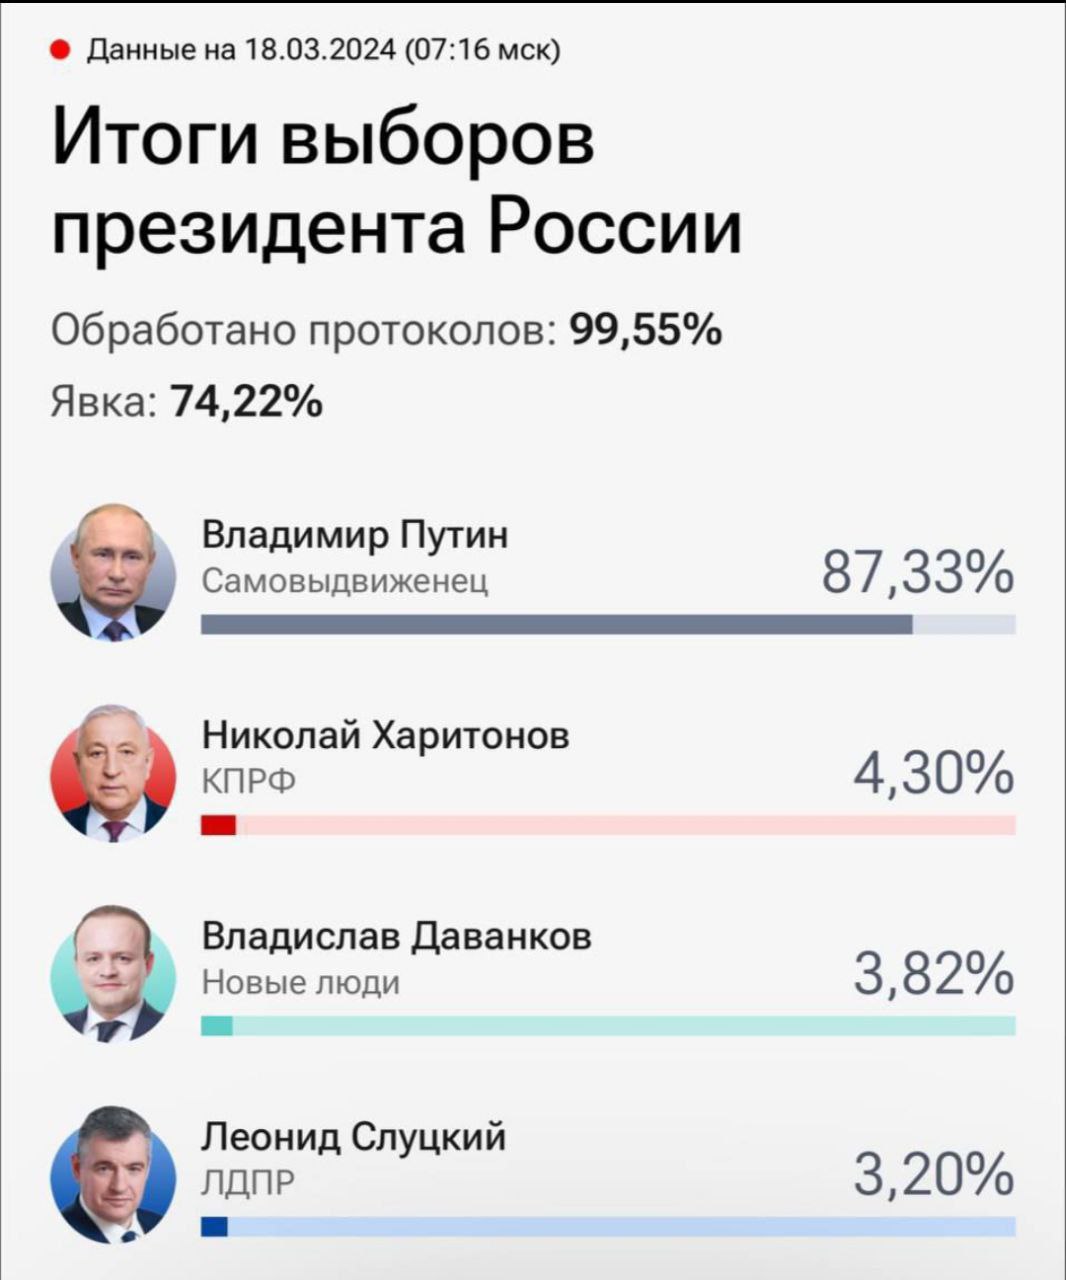This screenshot has width=1066, height=1280.
Task: Click the dark gray 87,33% progress bar
Action: [556, 624]
